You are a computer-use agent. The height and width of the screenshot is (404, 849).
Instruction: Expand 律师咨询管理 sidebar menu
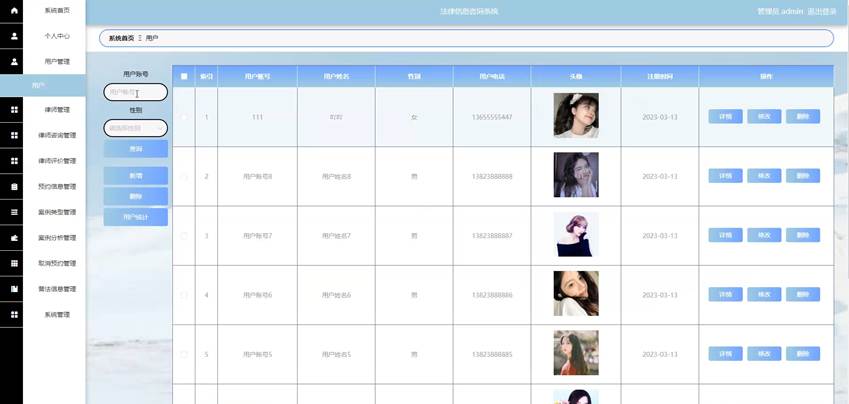(x=57, y=135)
